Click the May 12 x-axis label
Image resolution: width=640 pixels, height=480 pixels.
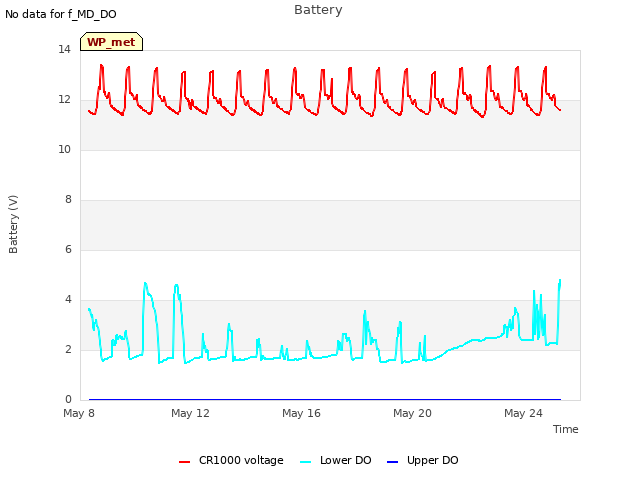point(190,413)
